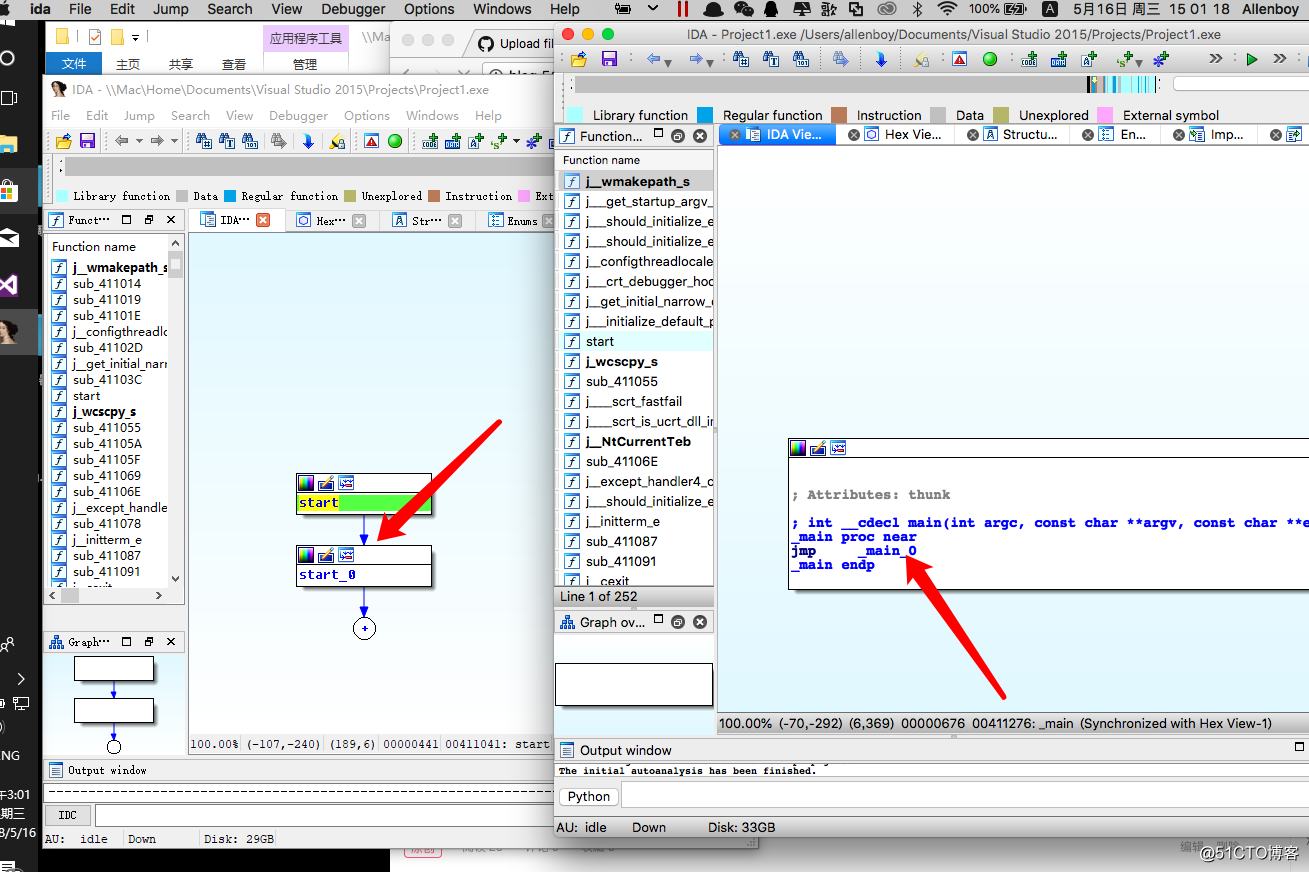Open forward-history dropdown arrow in Mac IDA
The width and height of the screenshot is (1309, 872).
pyautogui.click(x=711, y=62)
